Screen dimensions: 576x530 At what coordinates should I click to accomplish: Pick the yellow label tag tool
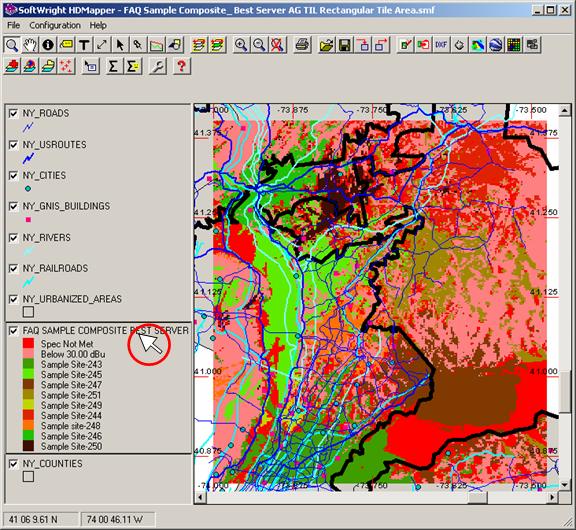(66, 45)
